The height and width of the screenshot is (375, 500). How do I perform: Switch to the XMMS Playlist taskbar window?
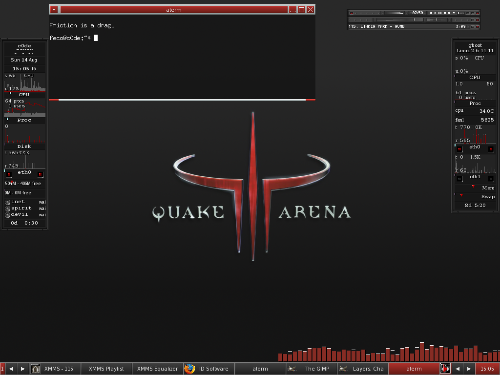pos(106,369)
